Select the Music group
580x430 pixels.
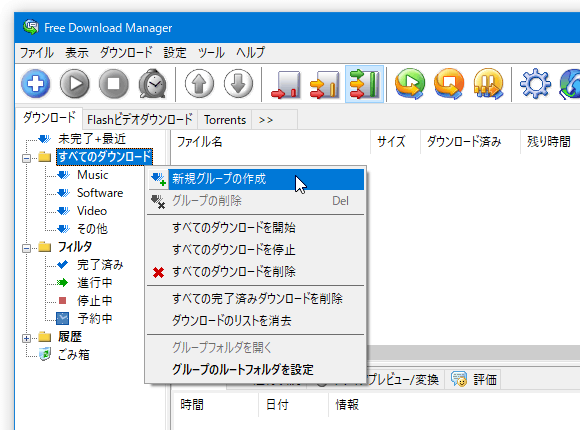tap(93, 175)
